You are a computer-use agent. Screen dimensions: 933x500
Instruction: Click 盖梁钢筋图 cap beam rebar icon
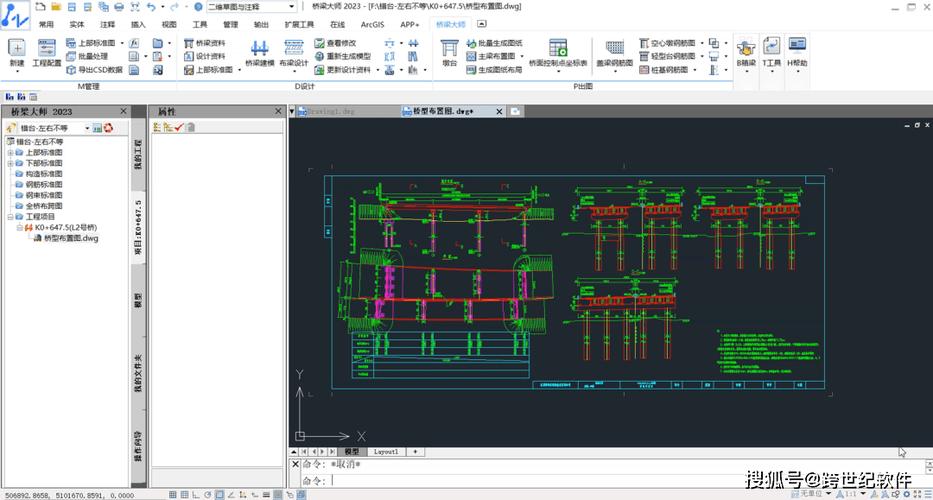615,52
